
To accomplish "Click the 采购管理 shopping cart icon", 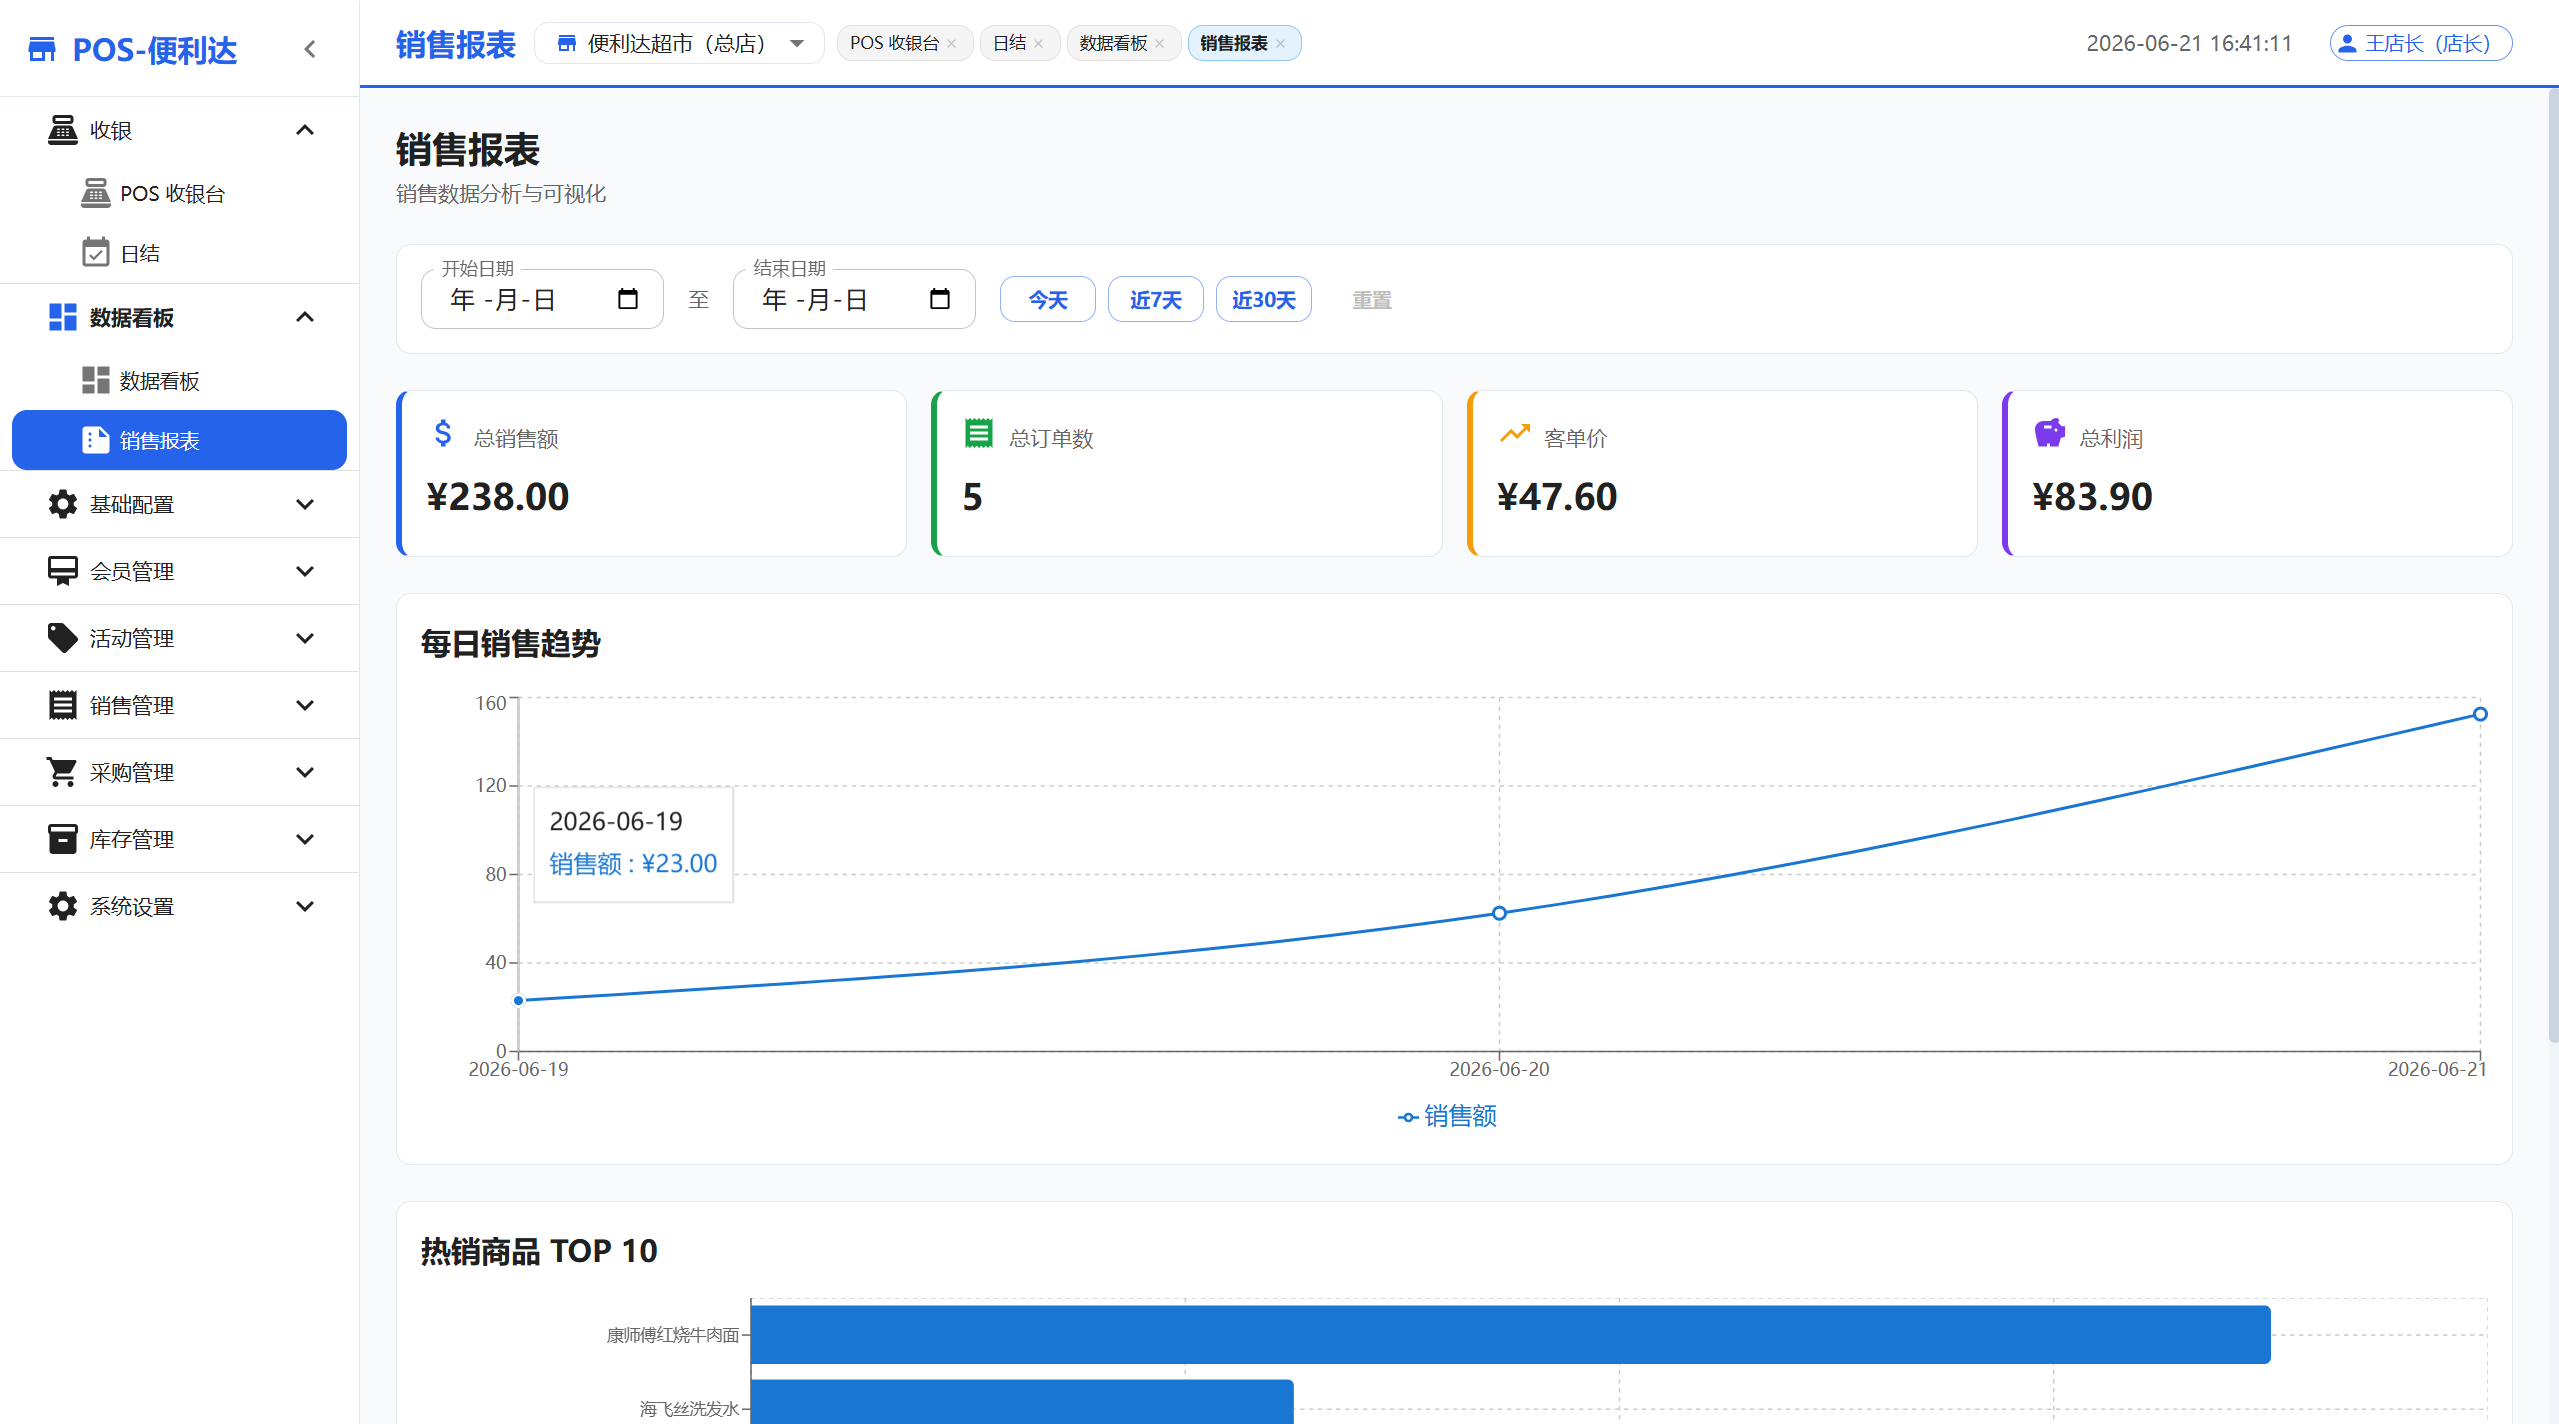I will [63, 772].
